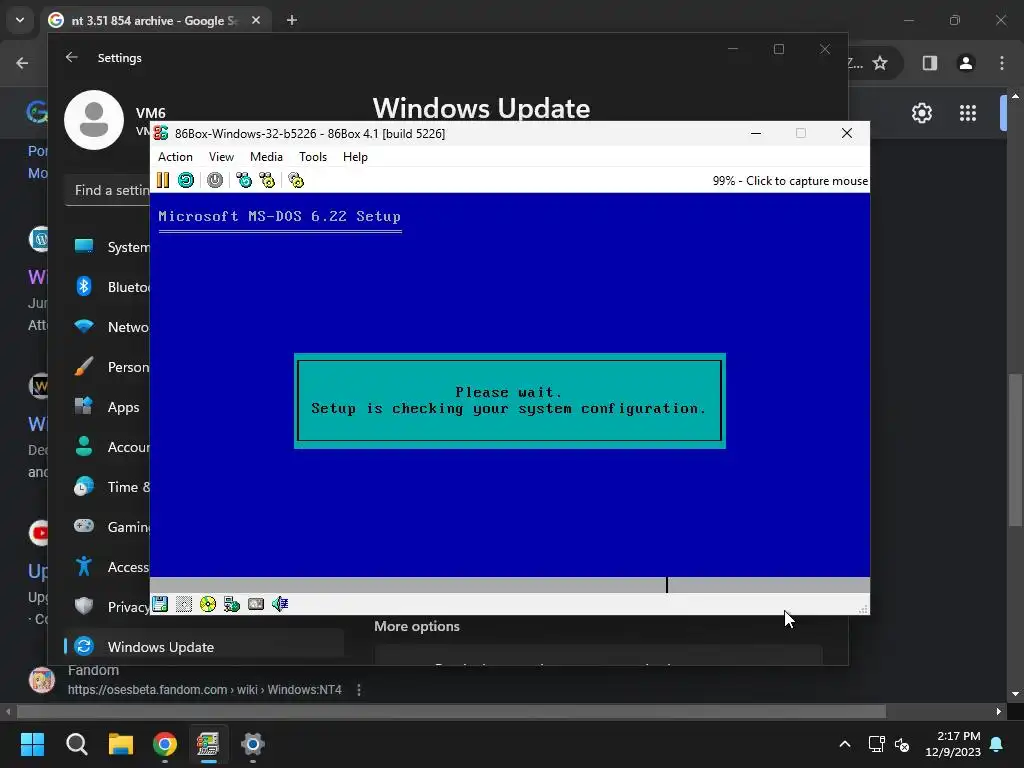
Task: Click muted volume tray icon
Action: (x=902, y=744)
